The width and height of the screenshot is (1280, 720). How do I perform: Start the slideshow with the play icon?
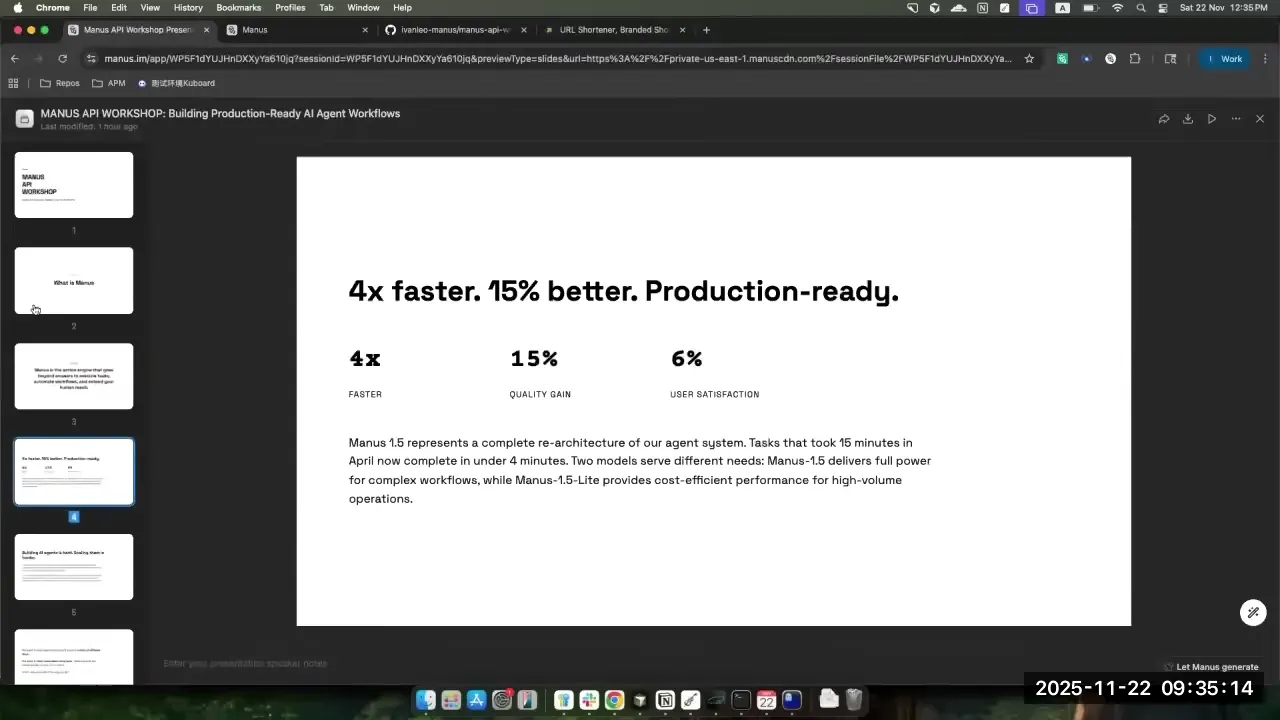1211,118
